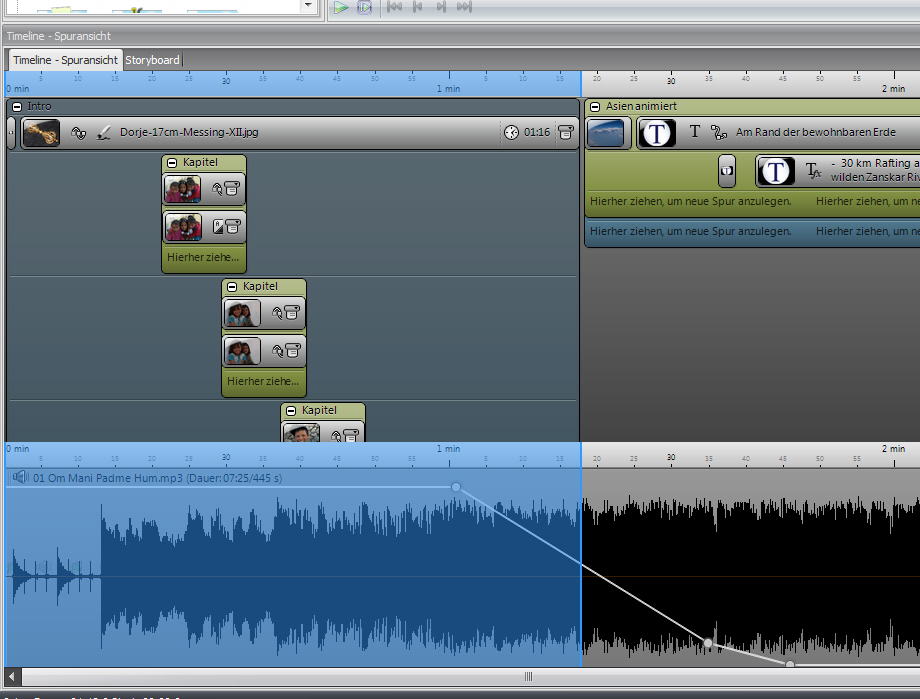
Task: Click the Tfx text effect icon on Rafting text
Action: tap(813, 171)
